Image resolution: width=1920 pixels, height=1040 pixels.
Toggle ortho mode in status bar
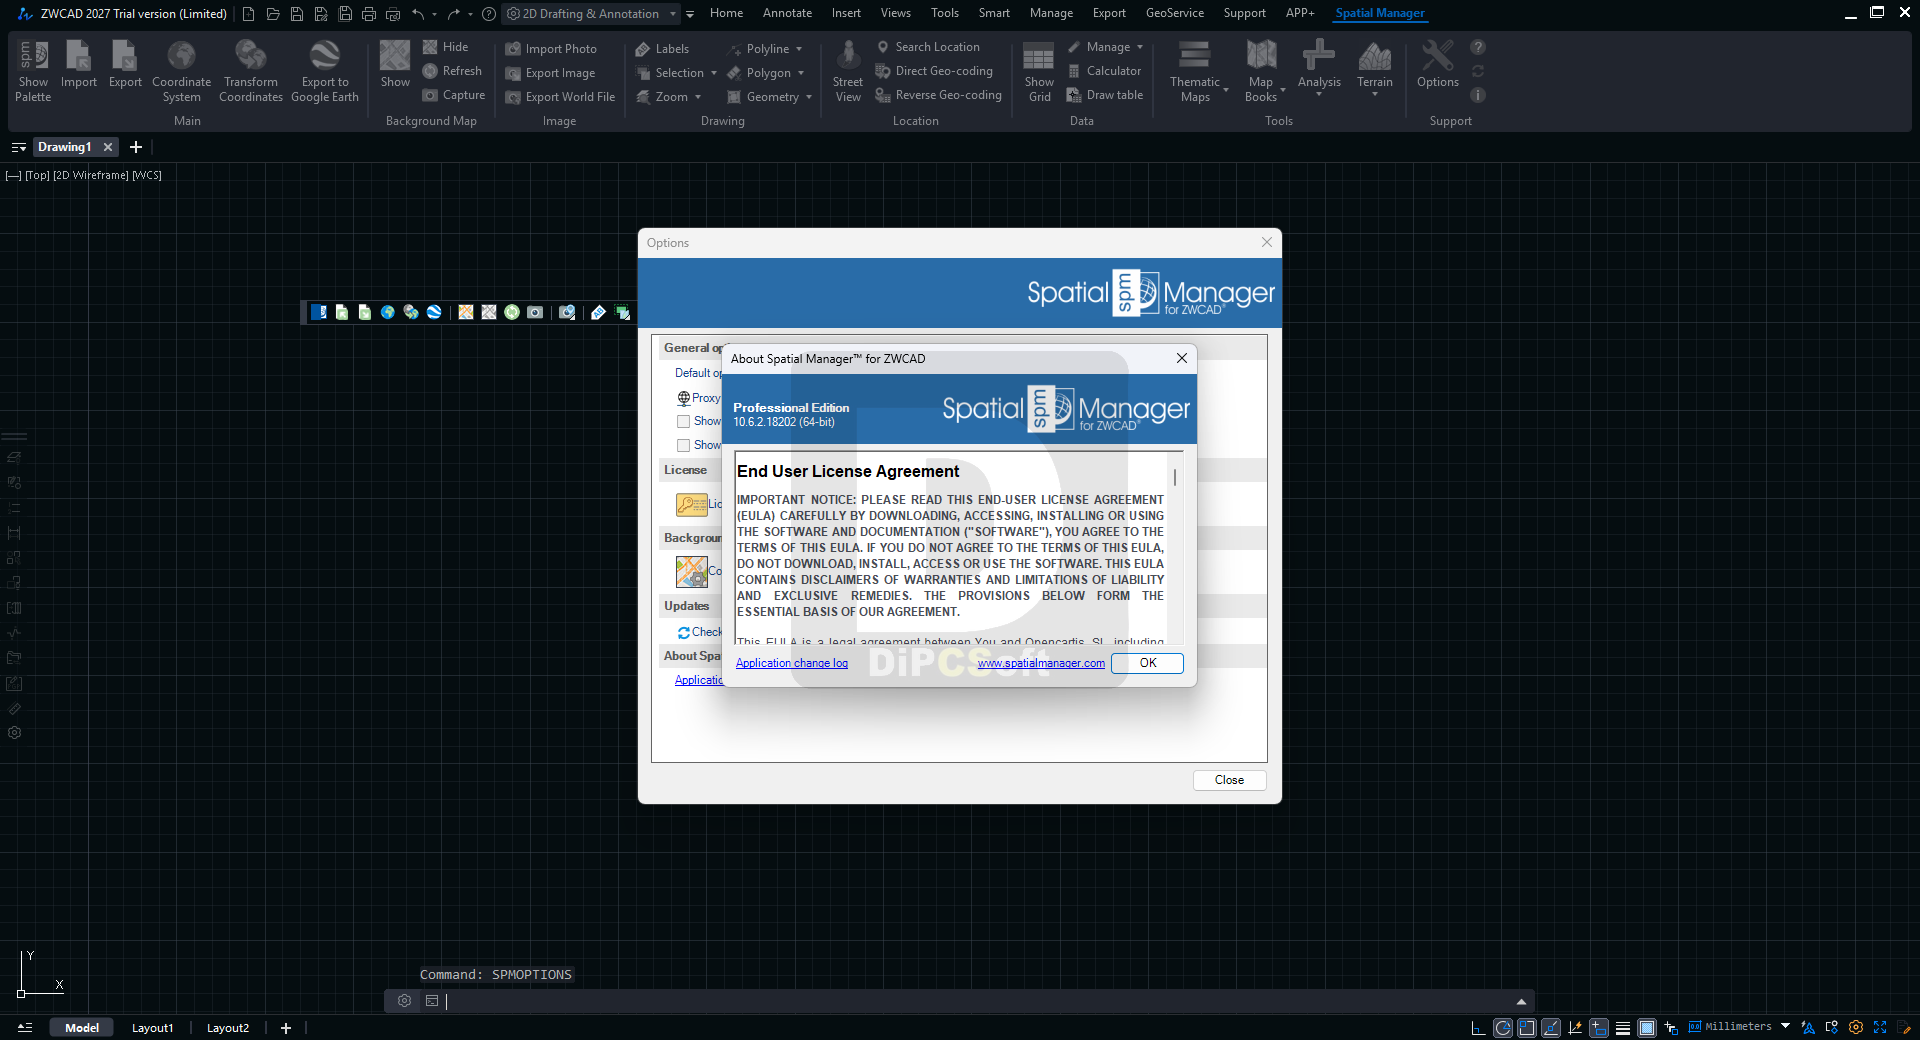pyautogui.click(x=1479, y=1027)
